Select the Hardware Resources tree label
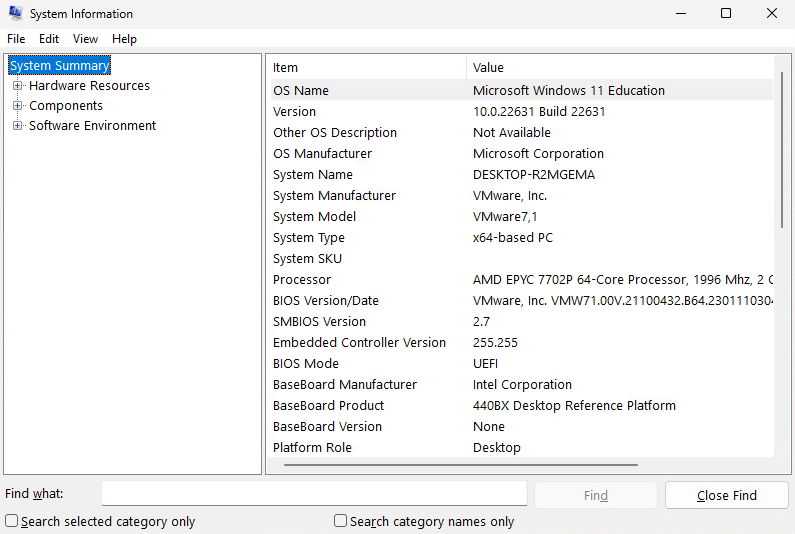The width and height of the screenshot is (795, 534). coord(89,86)
